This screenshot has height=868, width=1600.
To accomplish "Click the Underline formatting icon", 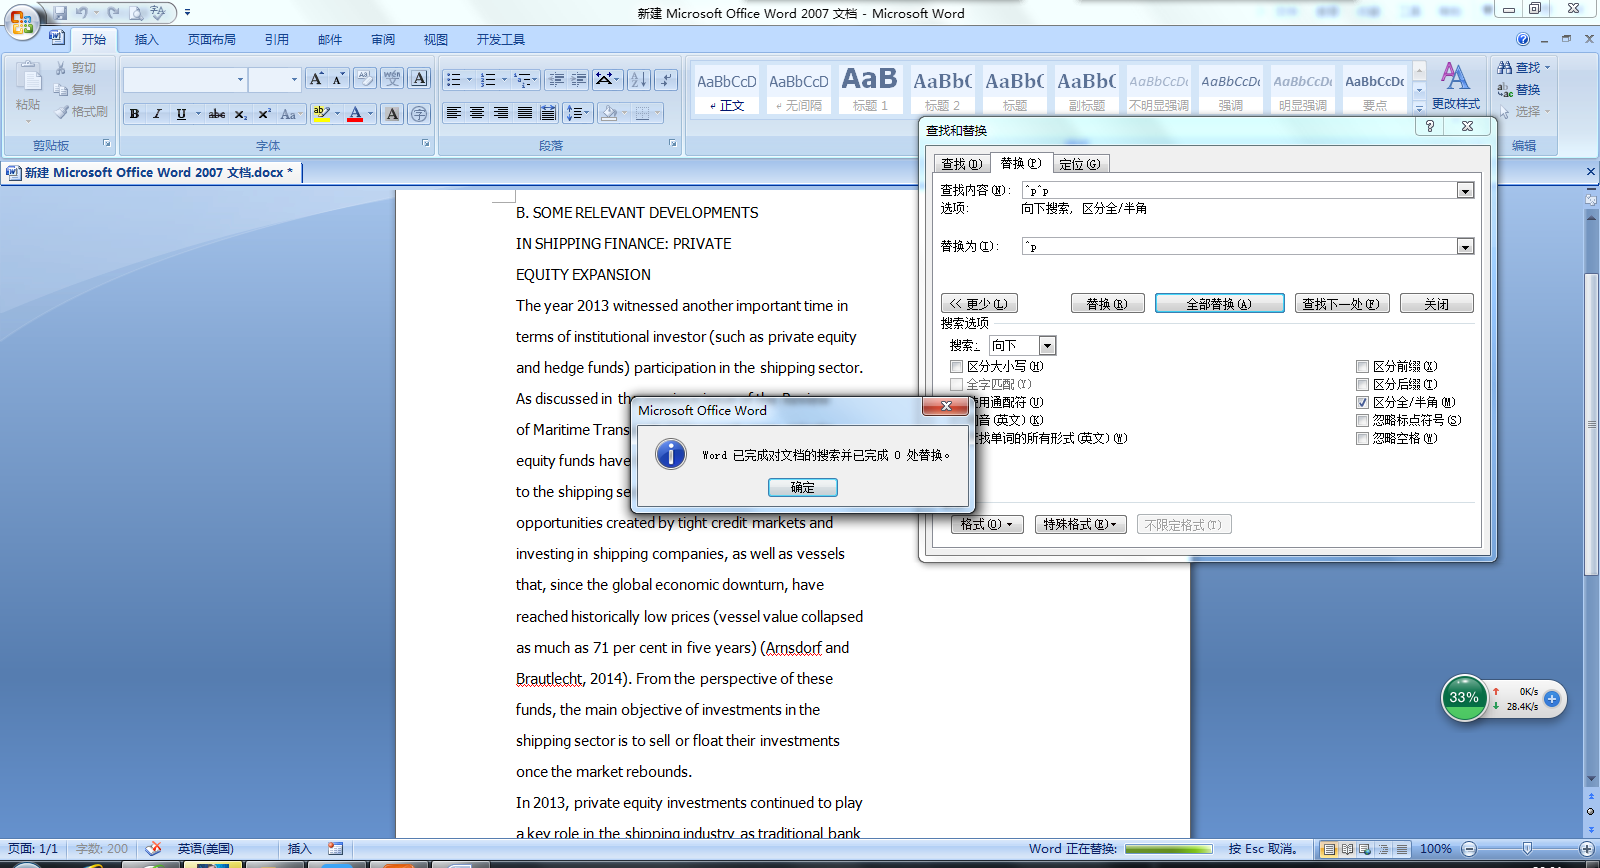I will 181,114.
